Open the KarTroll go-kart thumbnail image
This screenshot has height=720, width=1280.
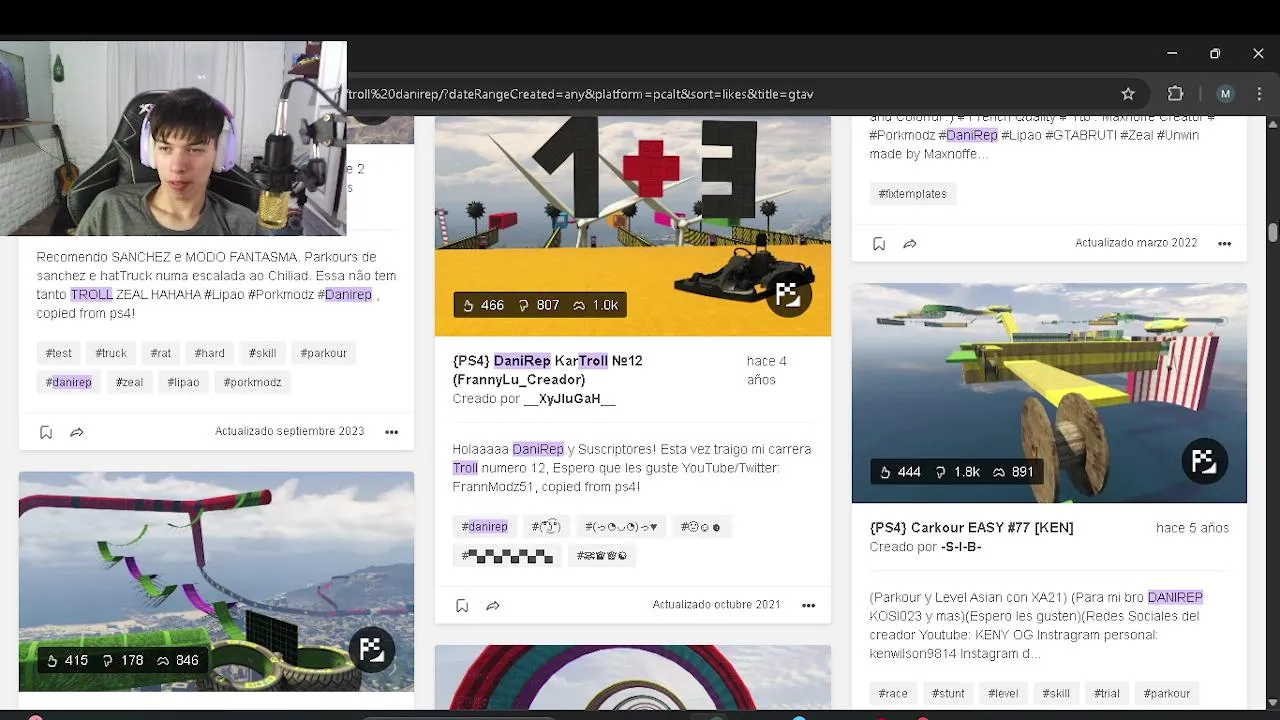coord(632,226)
